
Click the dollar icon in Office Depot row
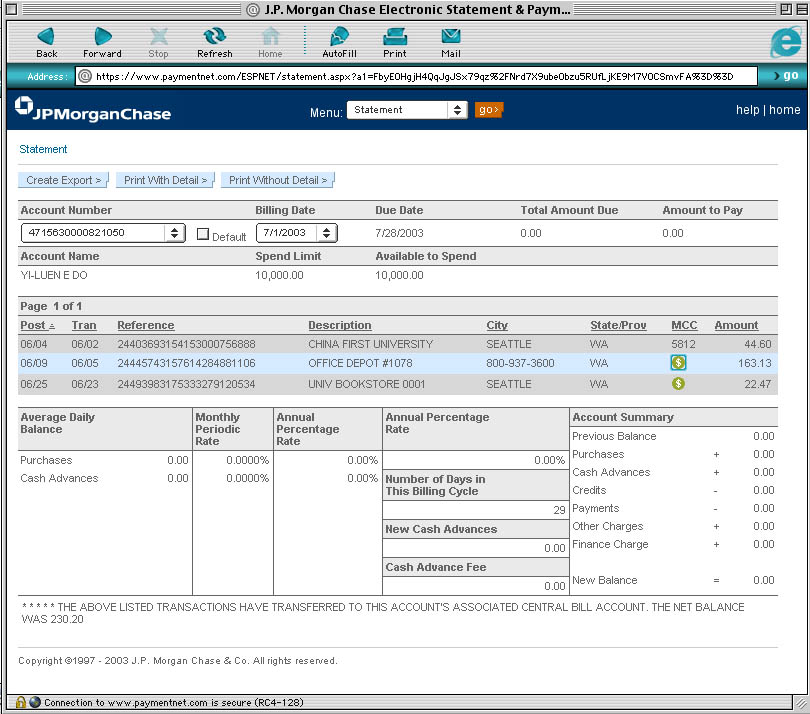(x=678, y=363)
